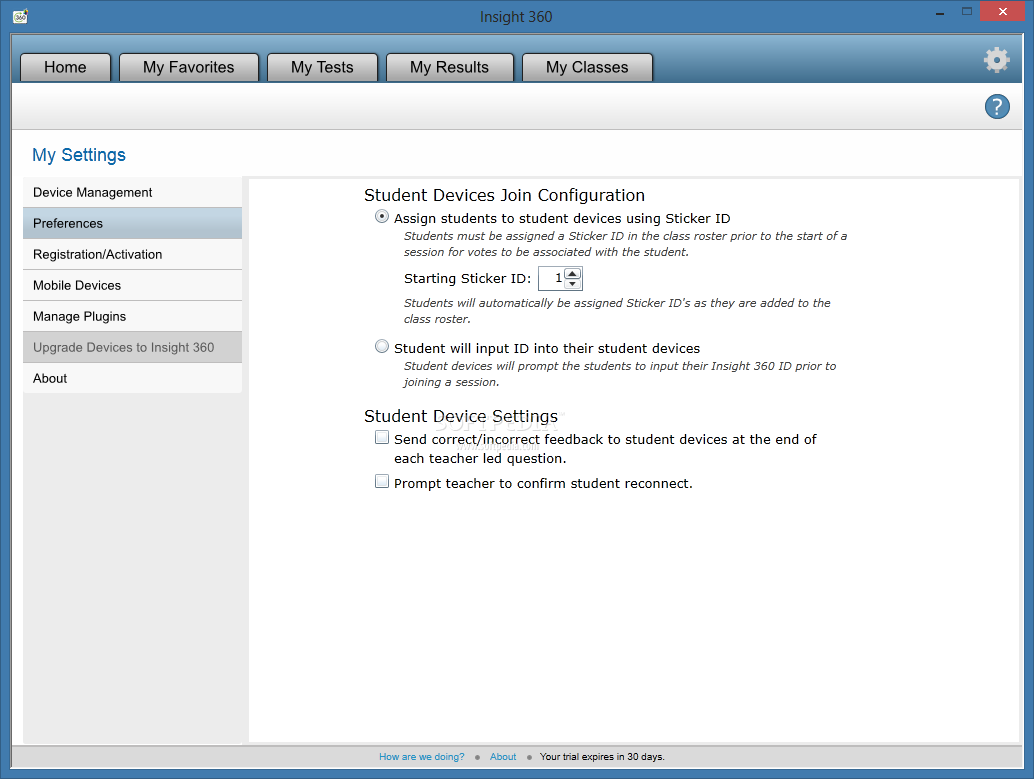This screenshot has width=1034, height=779.
Task: Go to the Home tab
Action: 65,67
